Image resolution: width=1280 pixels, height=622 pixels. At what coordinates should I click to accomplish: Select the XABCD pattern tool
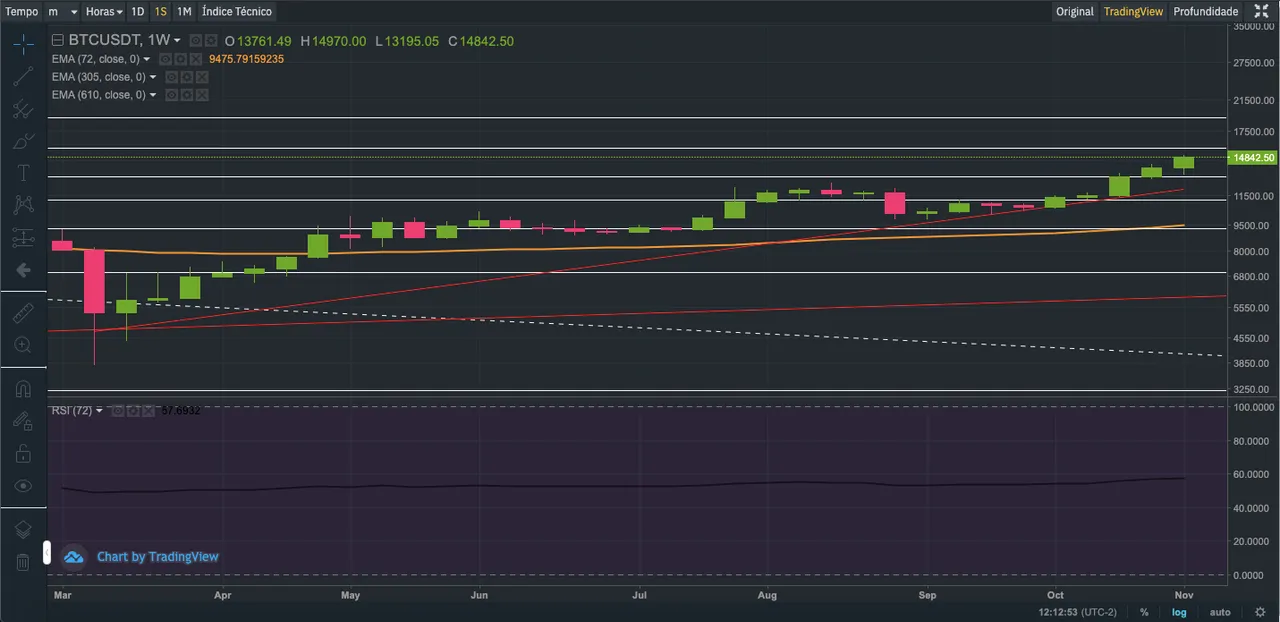pyautogui.click(x=23, y=205)
